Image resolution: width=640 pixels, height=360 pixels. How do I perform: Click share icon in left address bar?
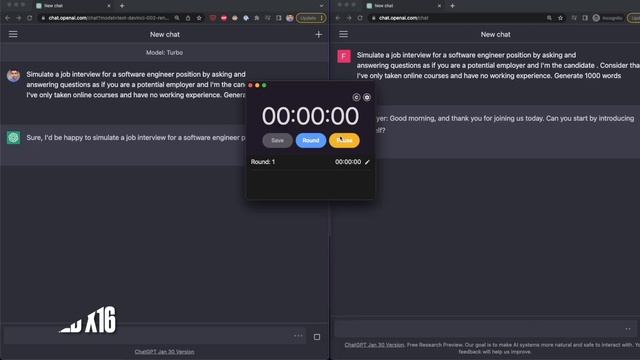(188, 18)
